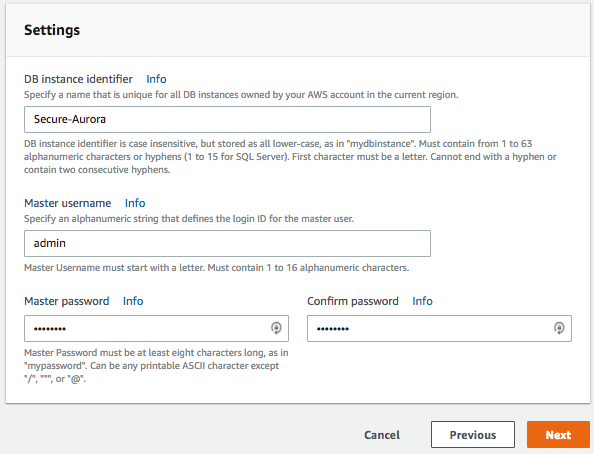Image resolution: width=594 pixels, height=454 pixels.
Task: Click the Settings section heading
Action: [52, 30]
